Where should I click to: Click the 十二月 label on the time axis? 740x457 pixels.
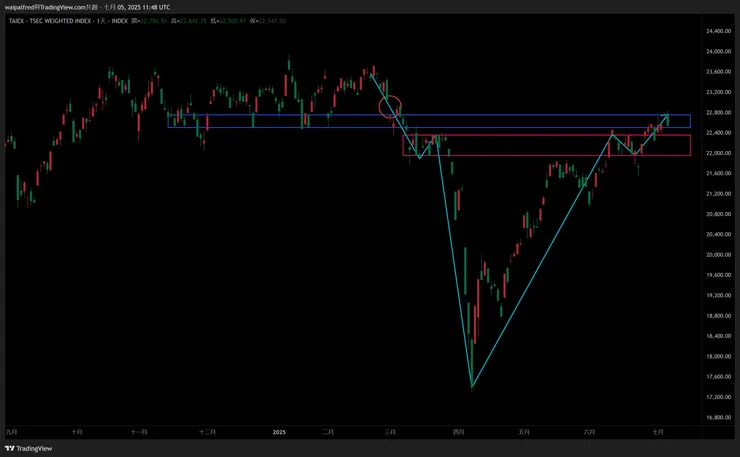[207, 432]
